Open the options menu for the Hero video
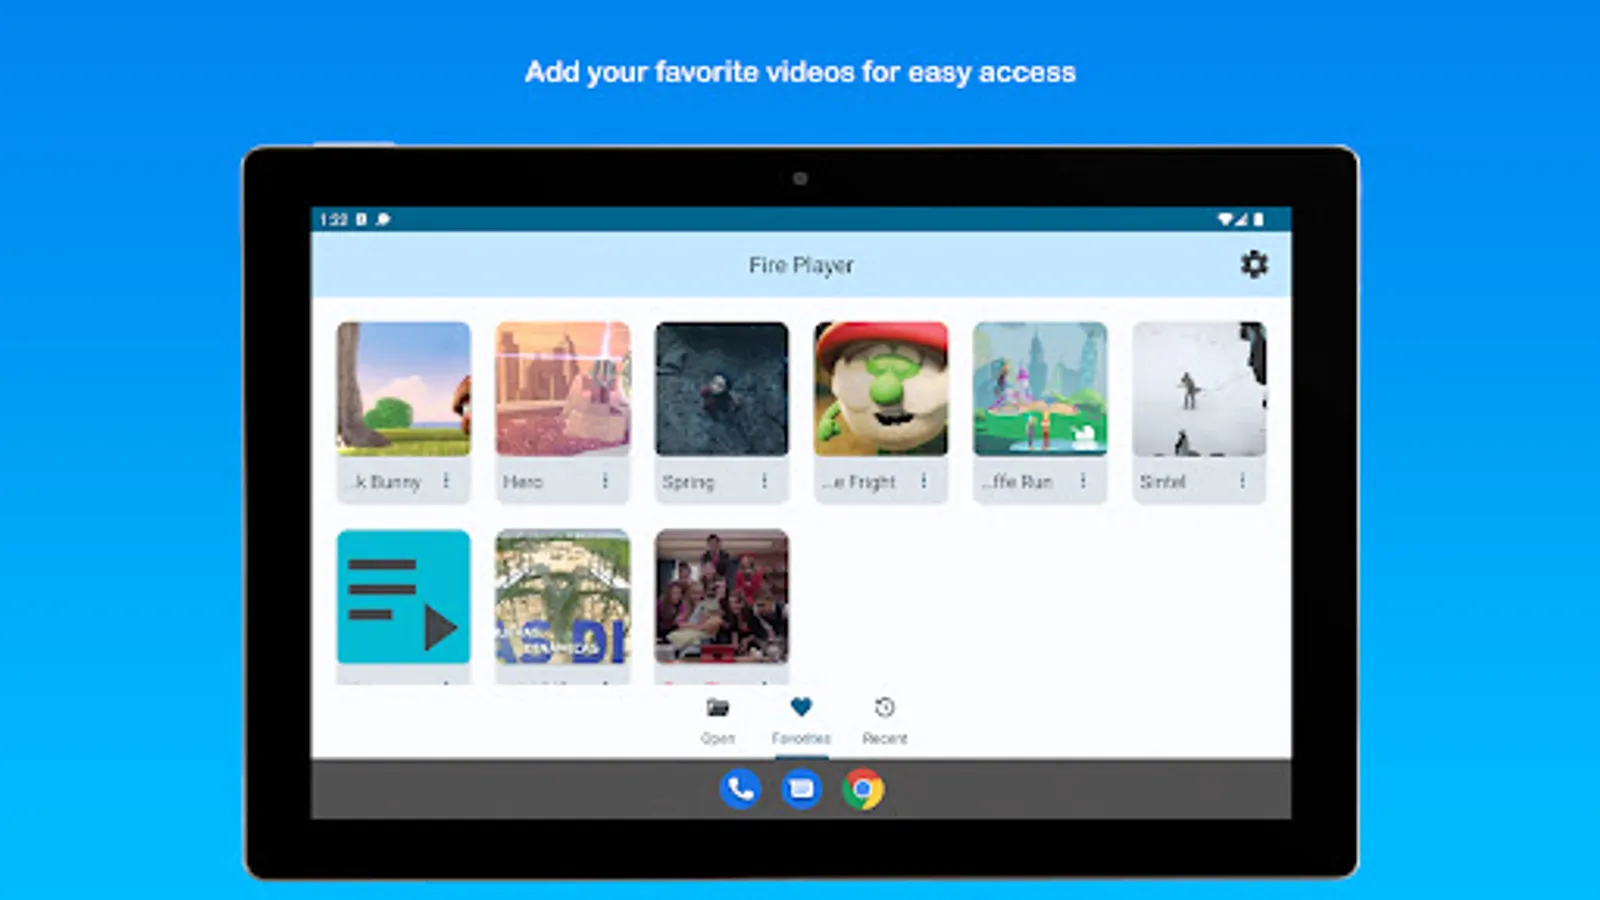Viewport: 1600px width, 900px height. (x=607, y=481)
